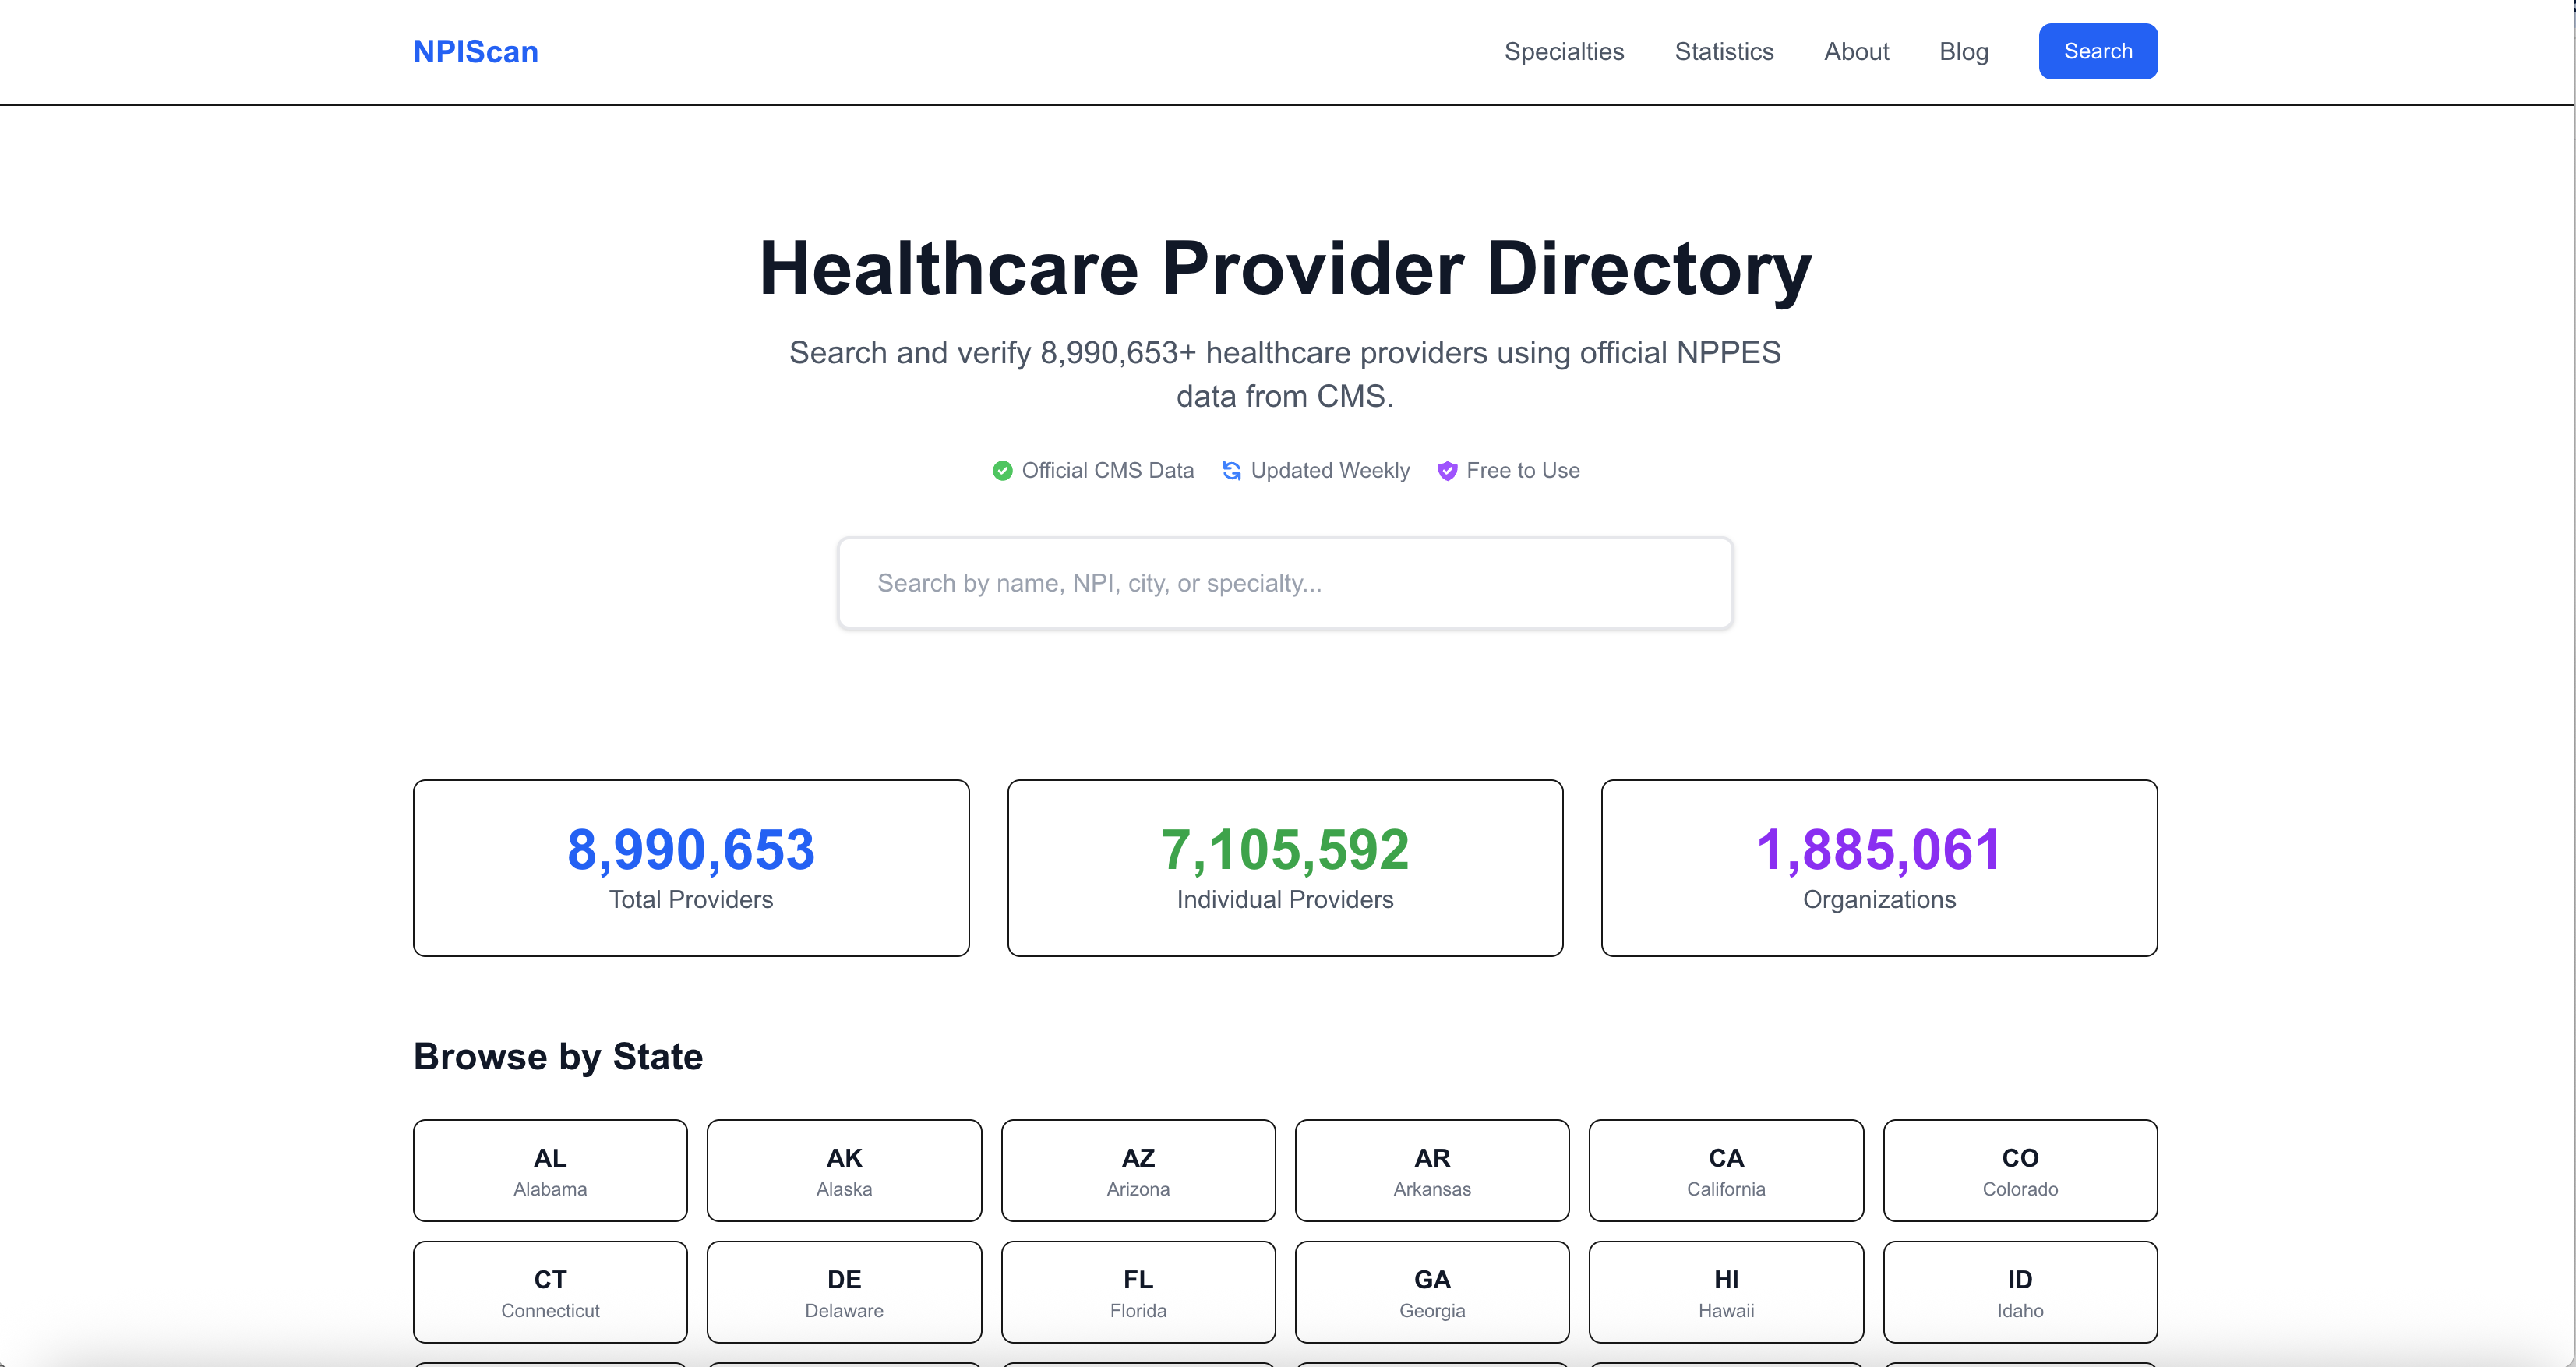This screenshot has width=2576, height=1367.
Task: Select the Organizations stat card
Action: pos(1878,867)
